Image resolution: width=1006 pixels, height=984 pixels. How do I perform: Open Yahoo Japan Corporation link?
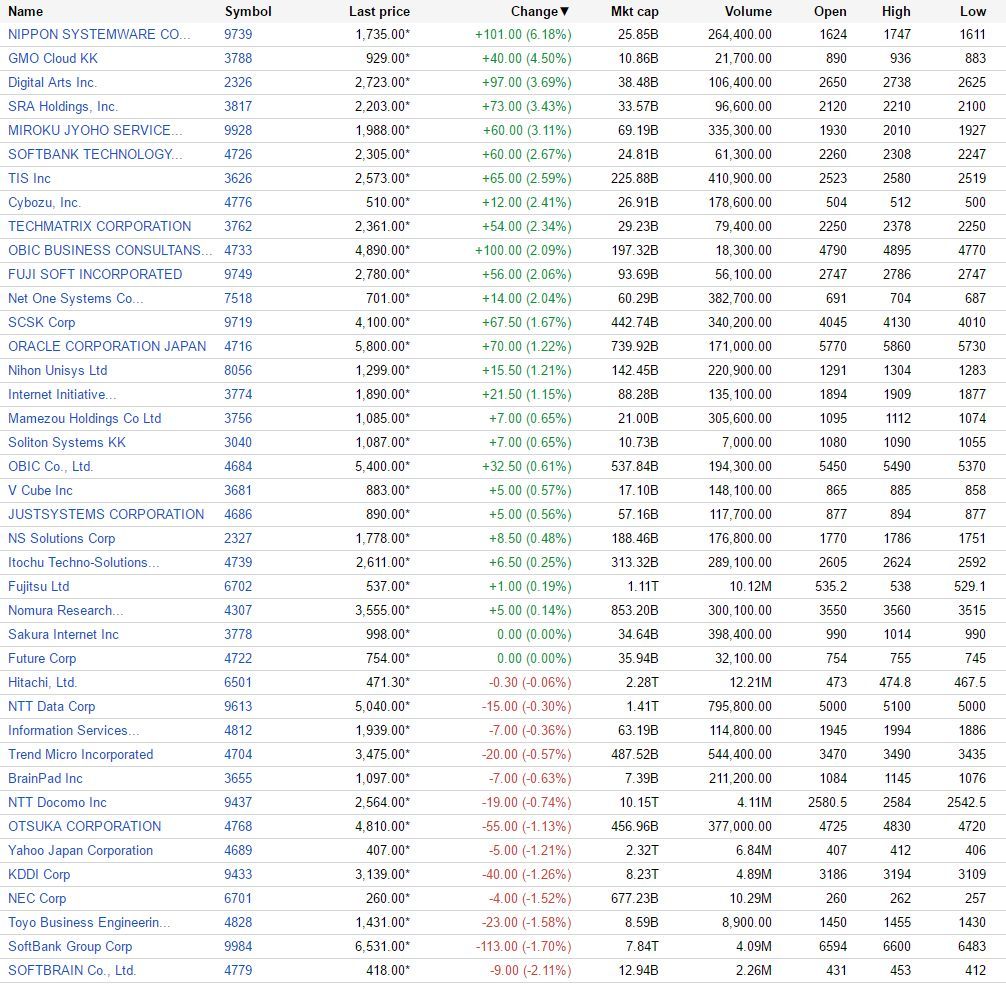click(x=80, y=850)
